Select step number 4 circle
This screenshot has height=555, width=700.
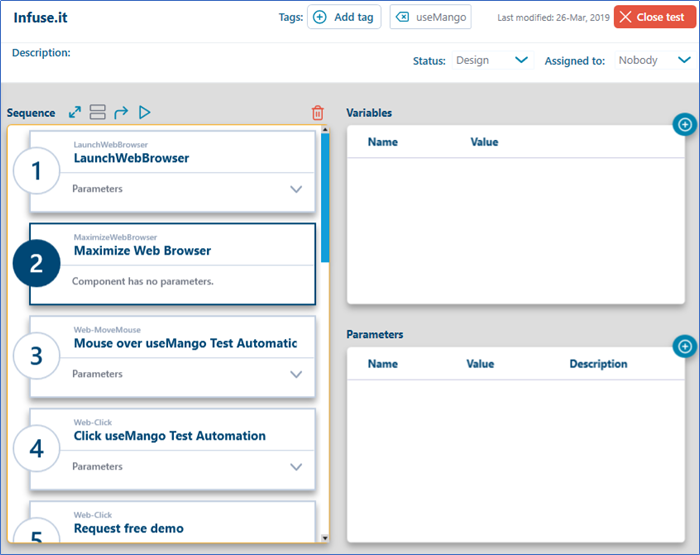(x=37, y=449)
